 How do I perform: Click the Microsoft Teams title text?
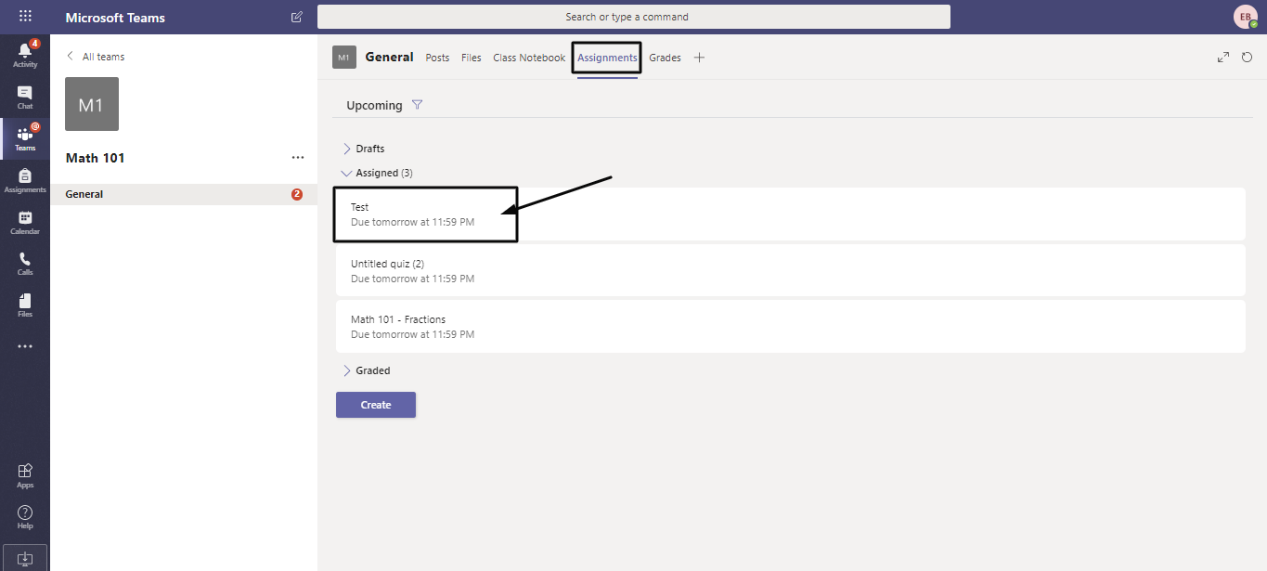coord(115,18)
